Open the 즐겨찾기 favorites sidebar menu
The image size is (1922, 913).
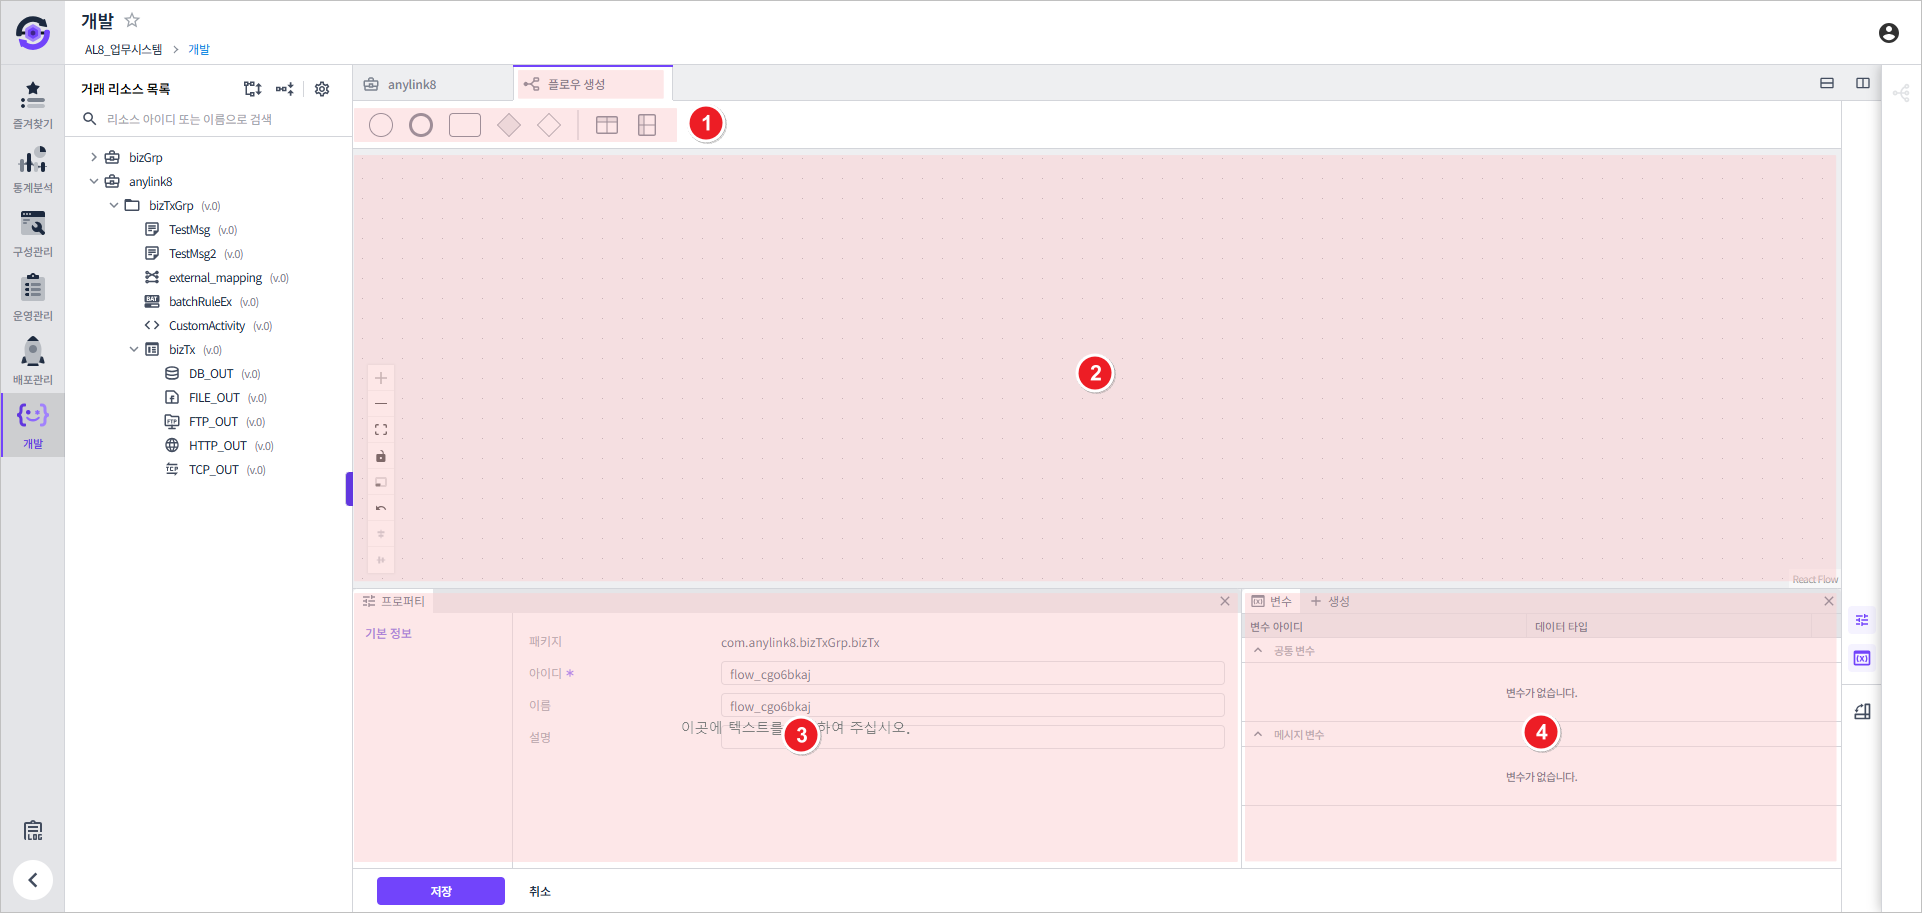pyautogui.click(x=33, y=105)
